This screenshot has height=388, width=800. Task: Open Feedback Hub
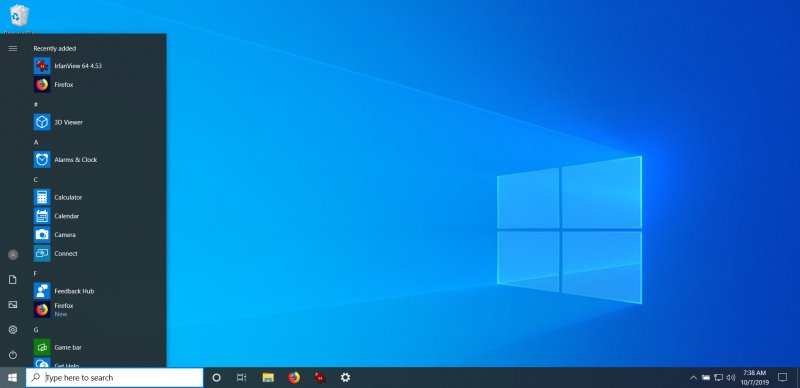tap(99, 291)
